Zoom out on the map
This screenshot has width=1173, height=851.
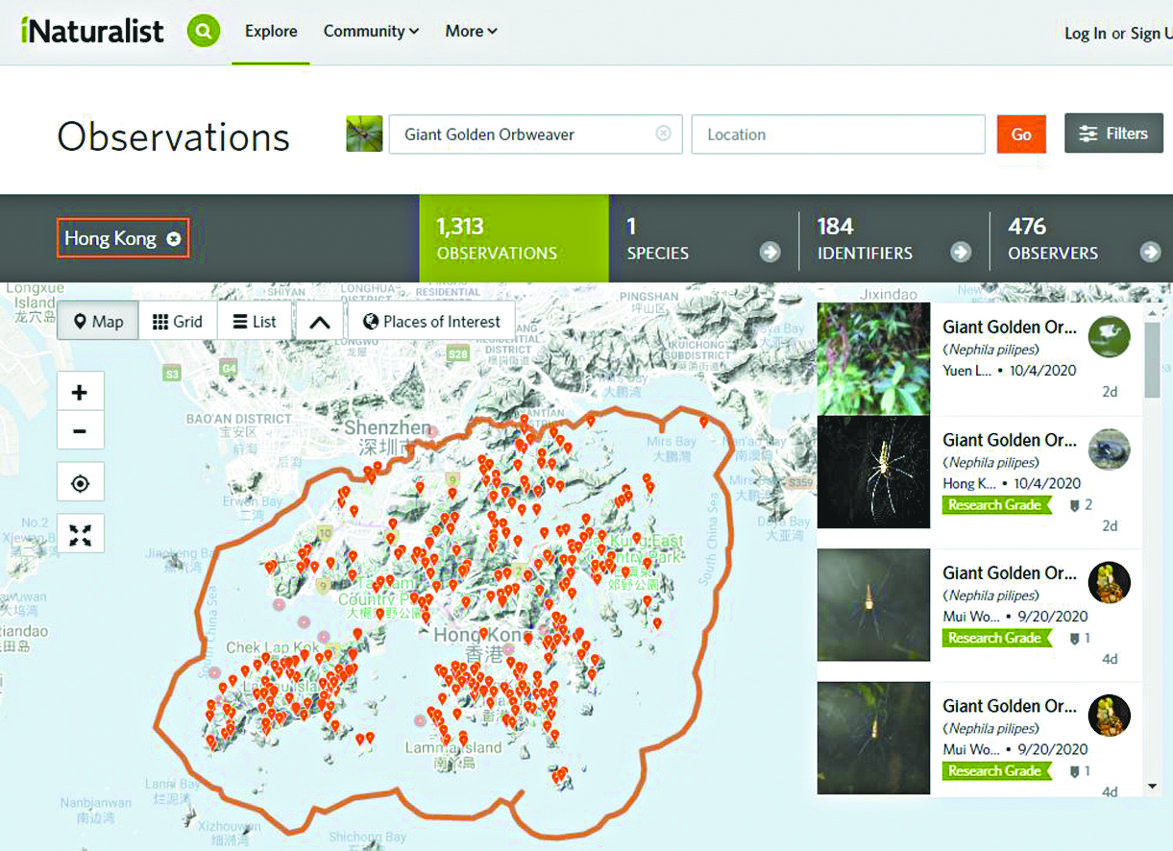click(80, 431)
